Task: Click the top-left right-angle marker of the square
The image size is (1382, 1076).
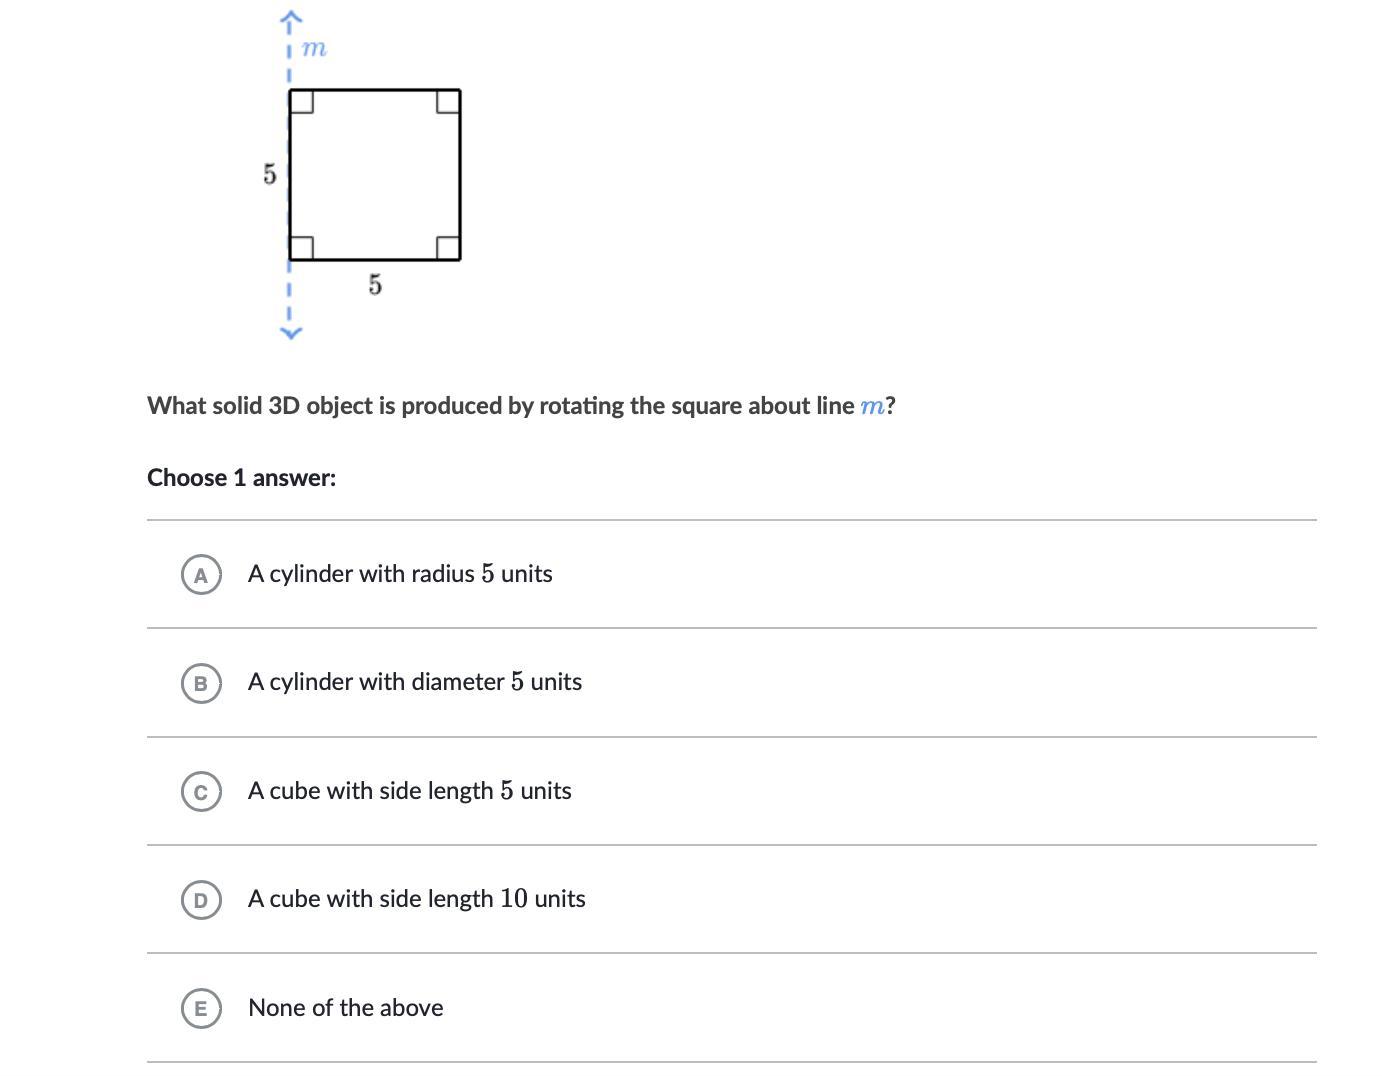Action: coord(302,101)
